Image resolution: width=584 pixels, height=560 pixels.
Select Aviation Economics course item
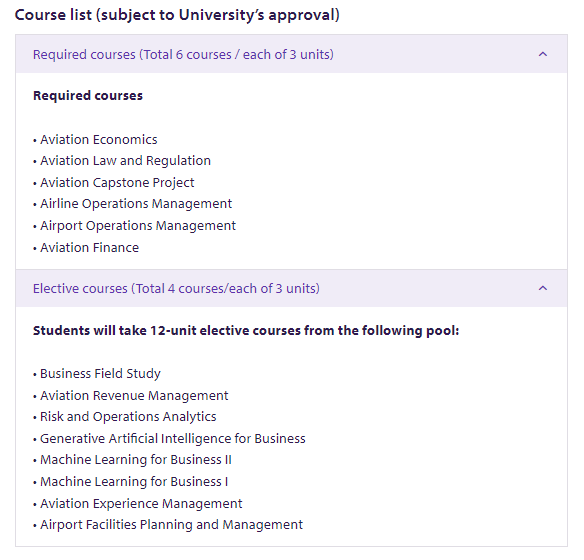coord(99,140)
